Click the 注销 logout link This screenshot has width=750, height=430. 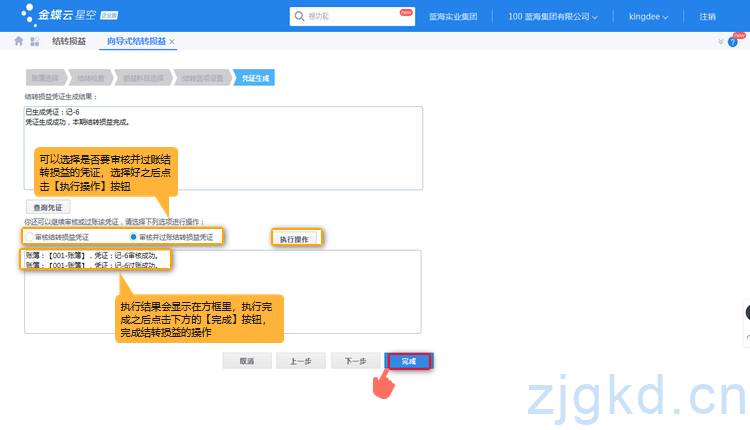tap(707, 17)
